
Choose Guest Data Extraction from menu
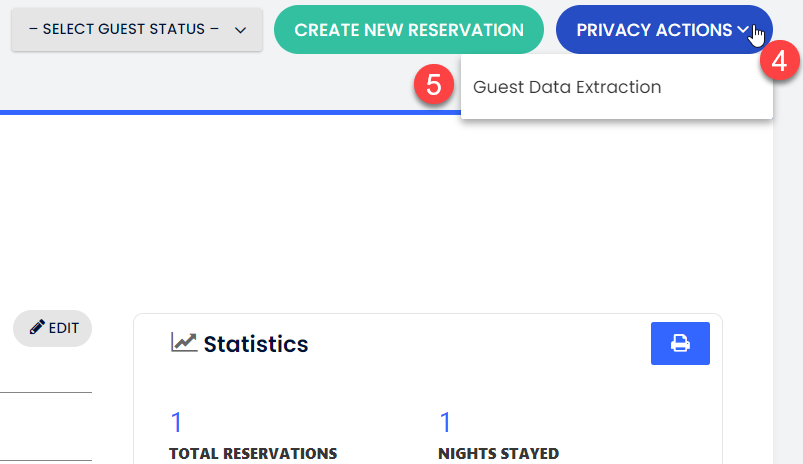[567, 87]
